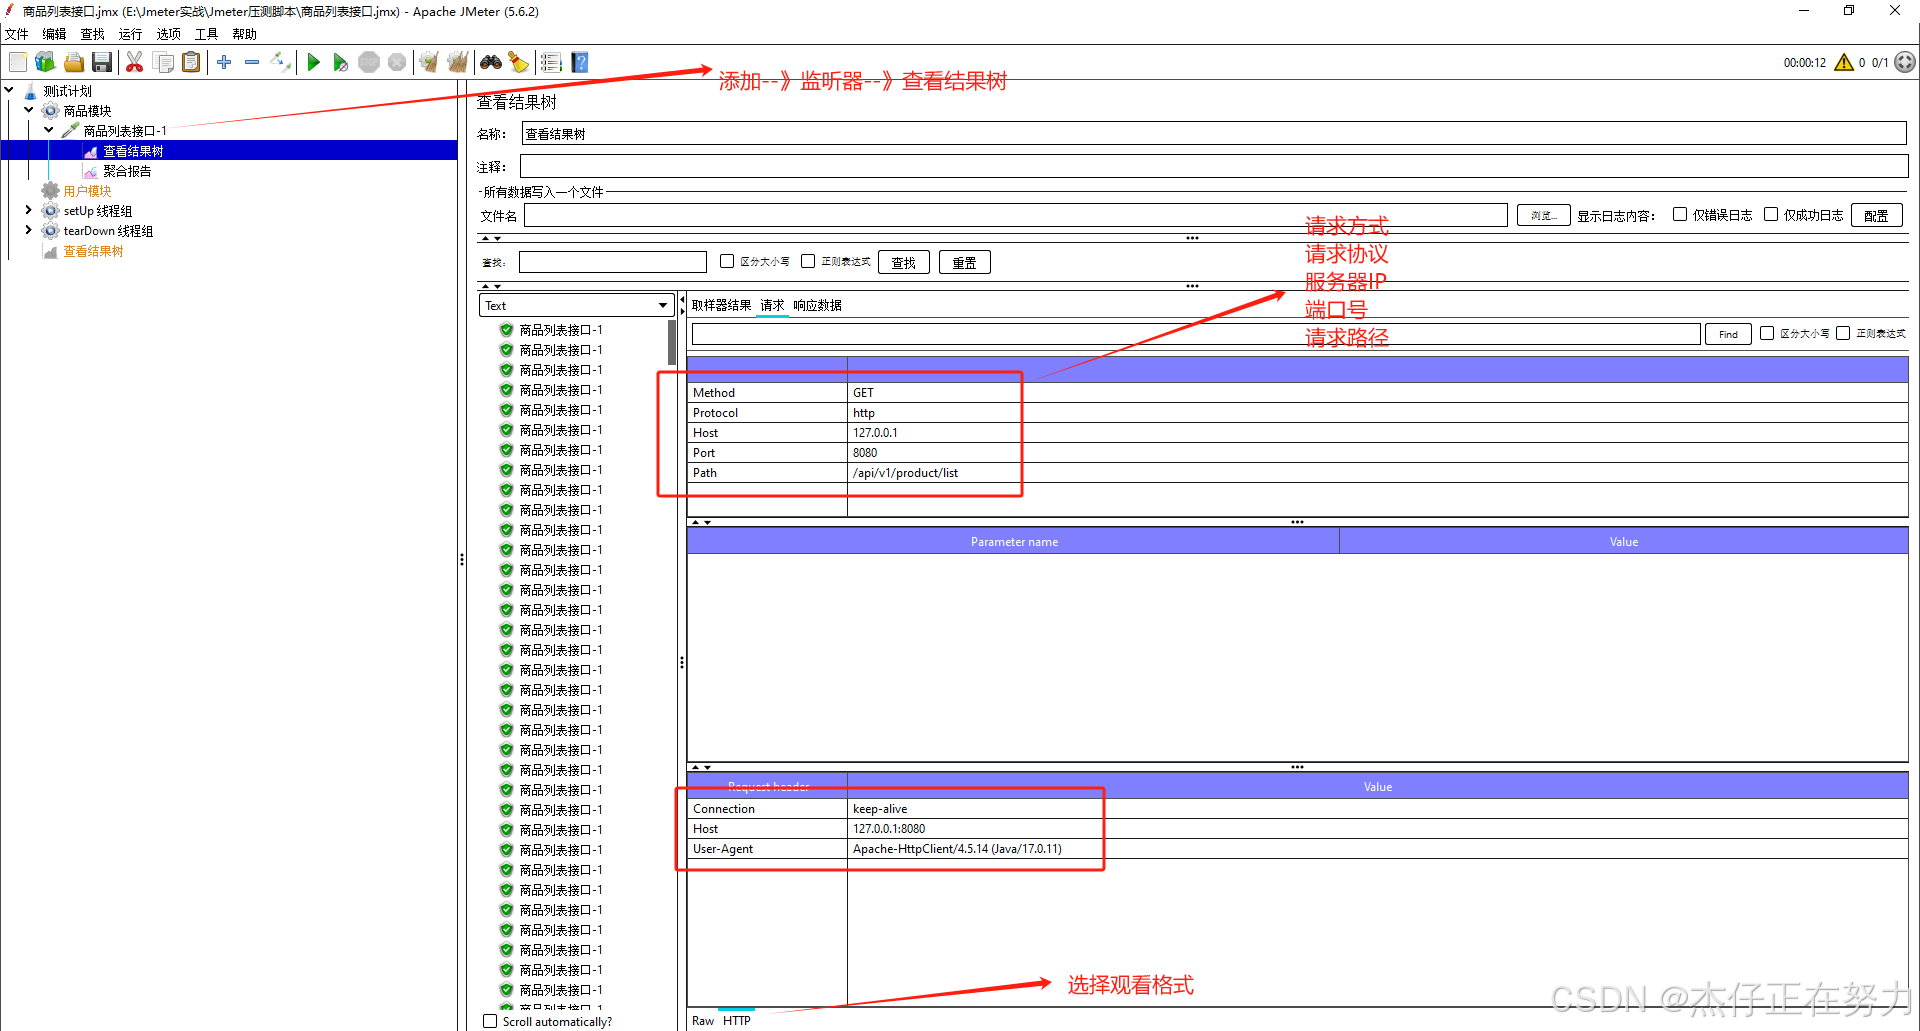Enable 正则表达式 next to 查找 field
This screenshot has width=1920, height=1031.
(808, 261)
